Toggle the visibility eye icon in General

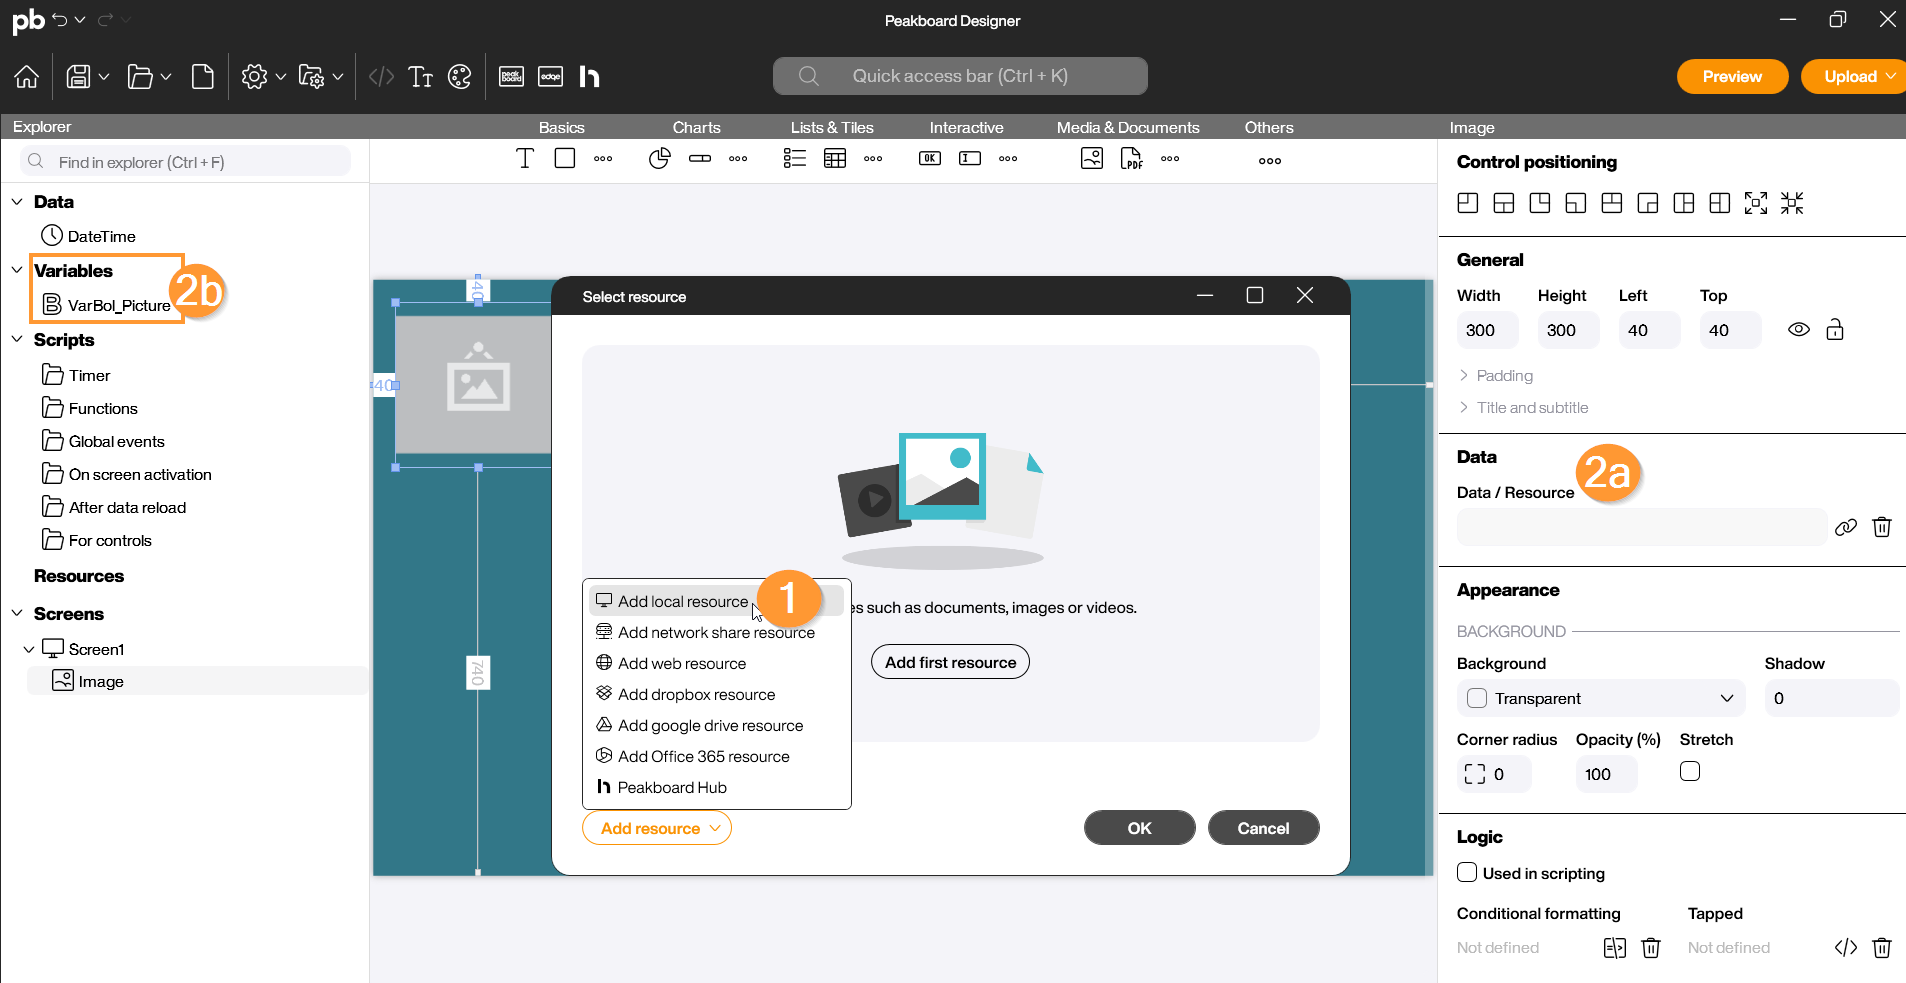(x=1798, y=330)
